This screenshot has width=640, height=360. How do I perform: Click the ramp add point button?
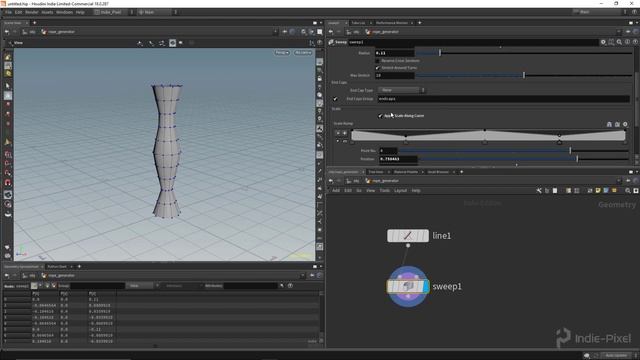344,133
